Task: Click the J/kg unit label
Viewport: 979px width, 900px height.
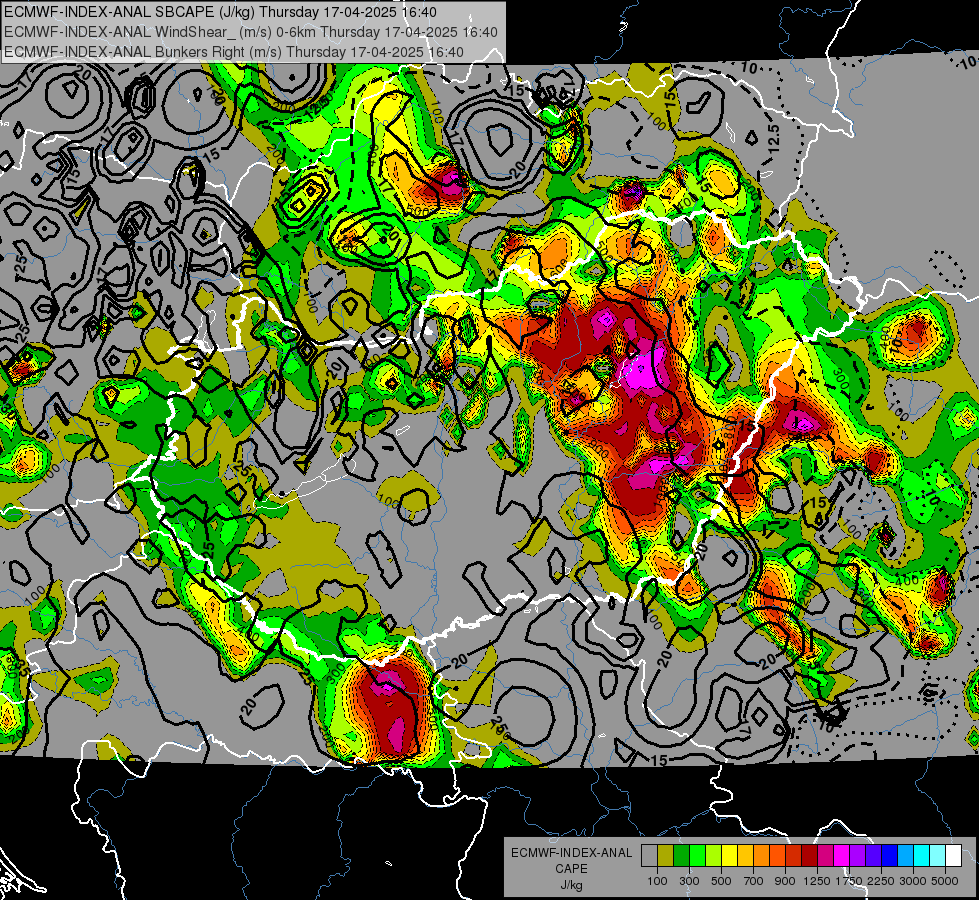Action: [x=571, y=885]
